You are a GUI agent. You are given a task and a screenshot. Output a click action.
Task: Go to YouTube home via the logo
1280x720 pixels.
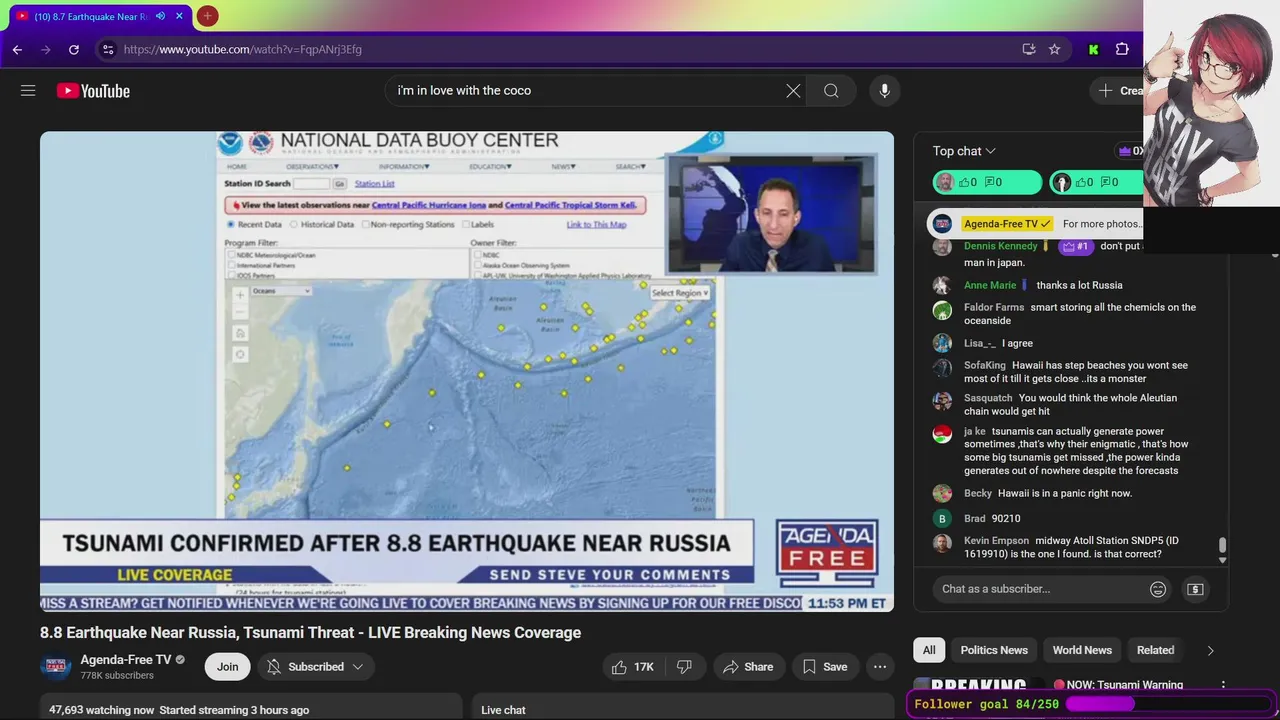coord(93,91)
